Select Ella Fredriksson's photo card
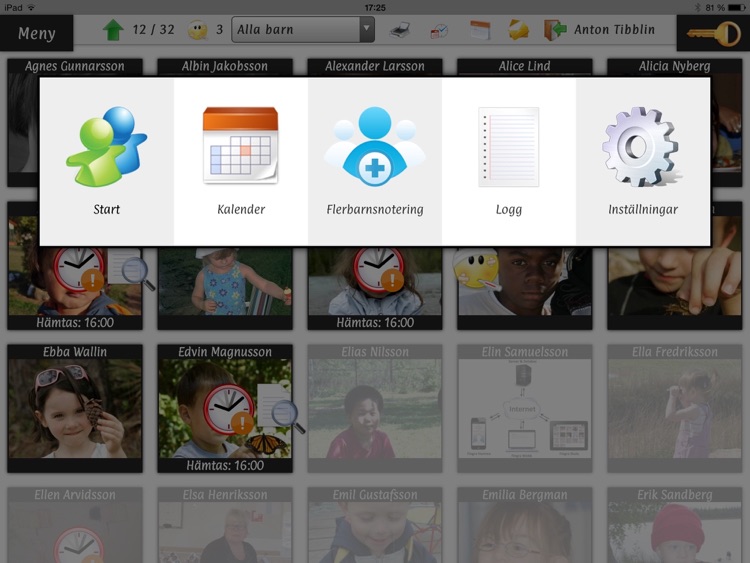The image size is (750, 563). pos(674,408)
